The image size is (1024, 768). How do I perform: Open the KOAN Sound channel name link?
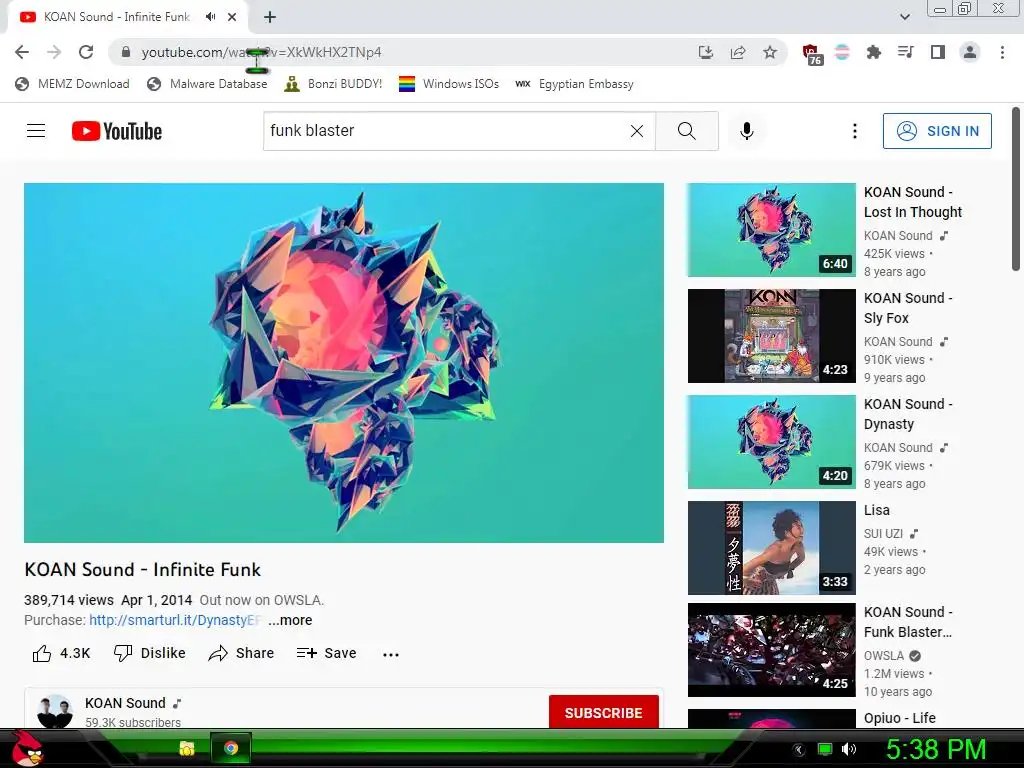coord(125,703)
